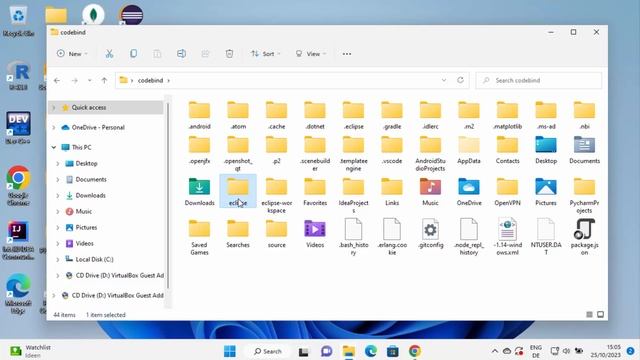Open the View dropdown
The image size is (640, 360).
pyautogui.click(x=311, y=54)
